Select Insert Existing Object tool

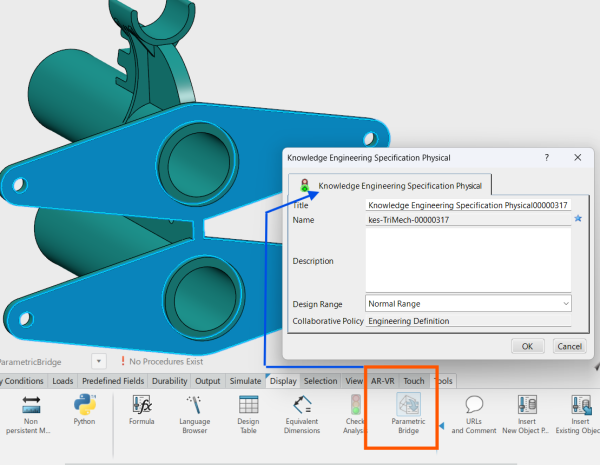579,414
